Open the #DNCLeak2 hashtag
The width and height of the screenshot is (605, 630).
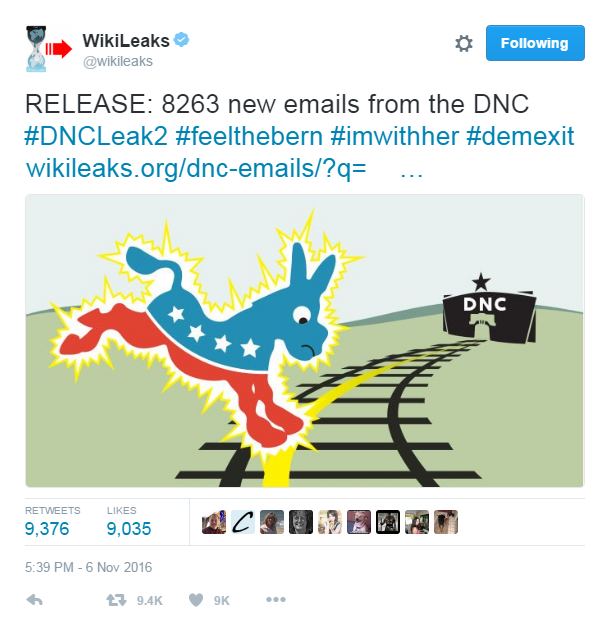(x=96, y=136)
